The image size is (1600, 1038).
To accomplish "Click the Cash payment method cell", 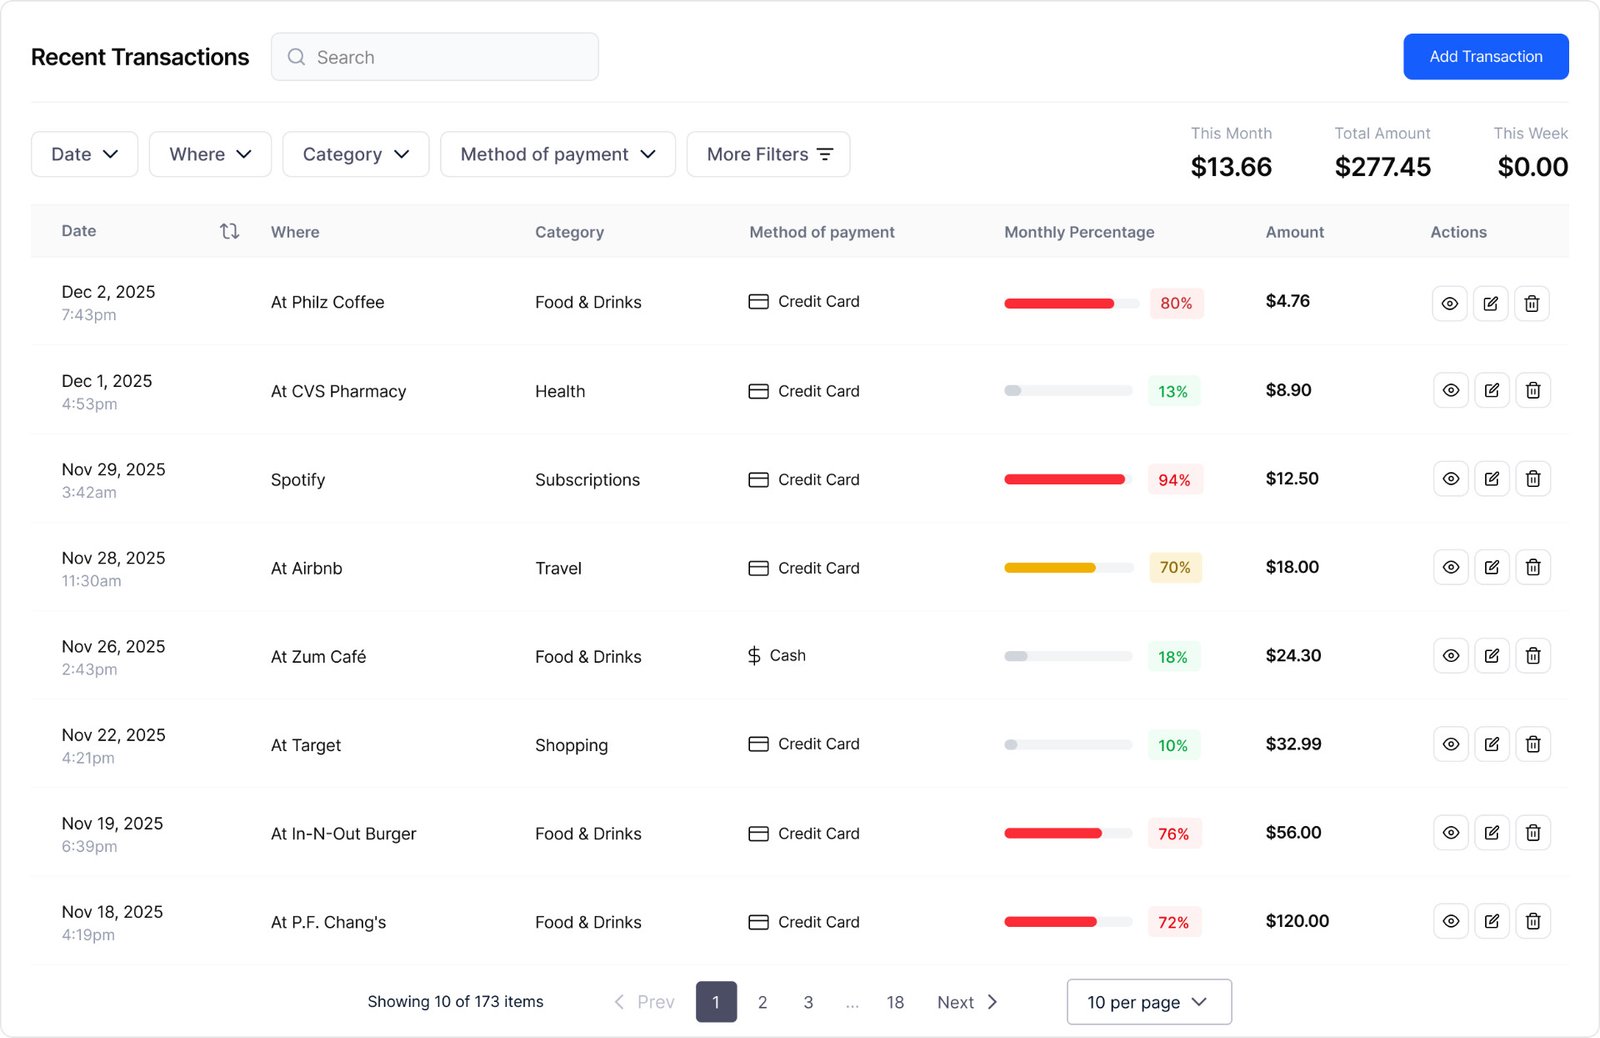I will pos(777,656).
